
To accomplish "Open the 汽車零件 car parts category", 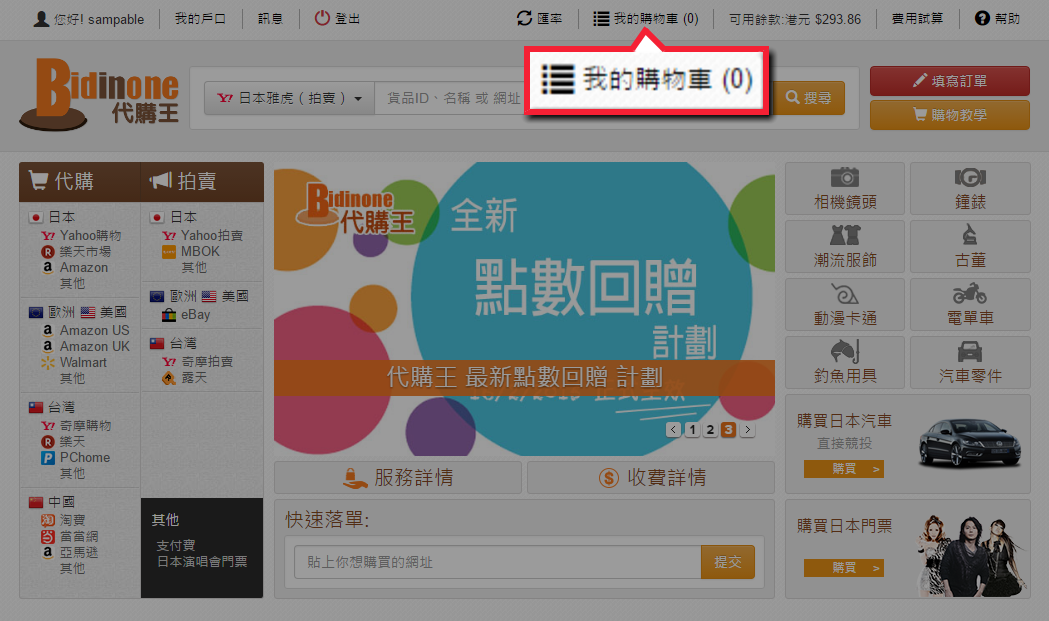I will click(x=970, y=363).
